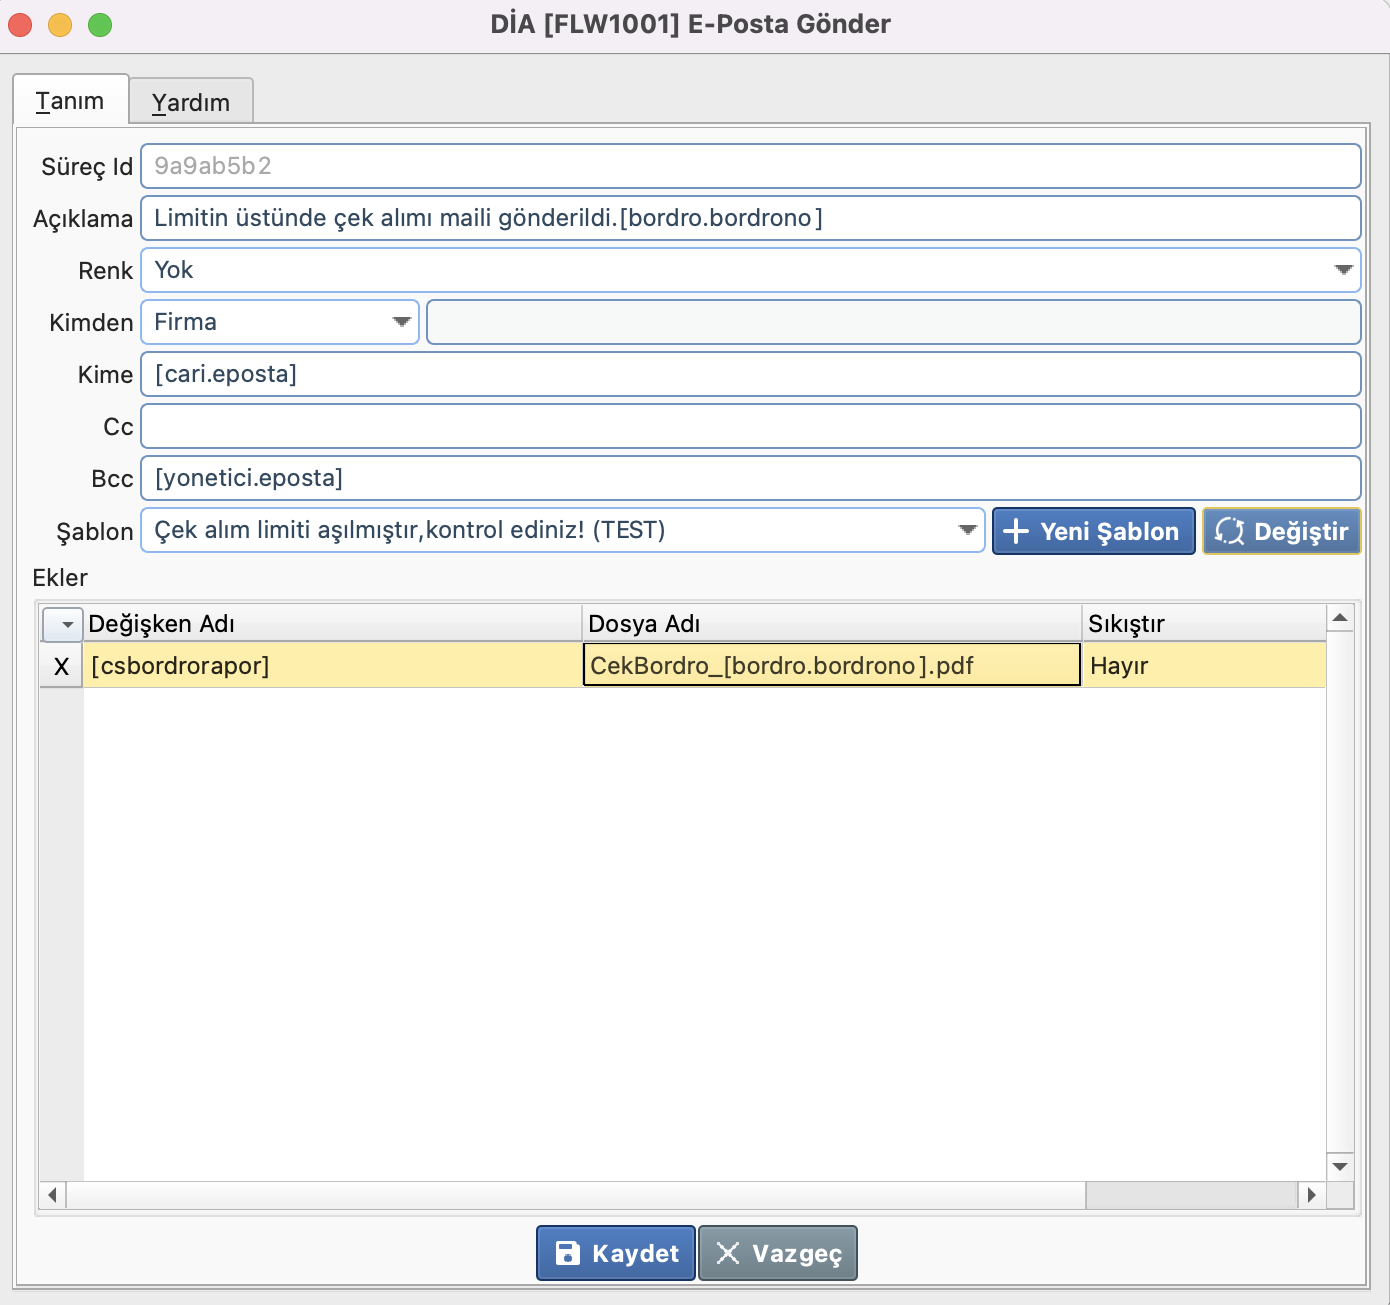Create a template with Yeni Şablon
The image size is (1390, 1305).
click(x=1093, y=531)
